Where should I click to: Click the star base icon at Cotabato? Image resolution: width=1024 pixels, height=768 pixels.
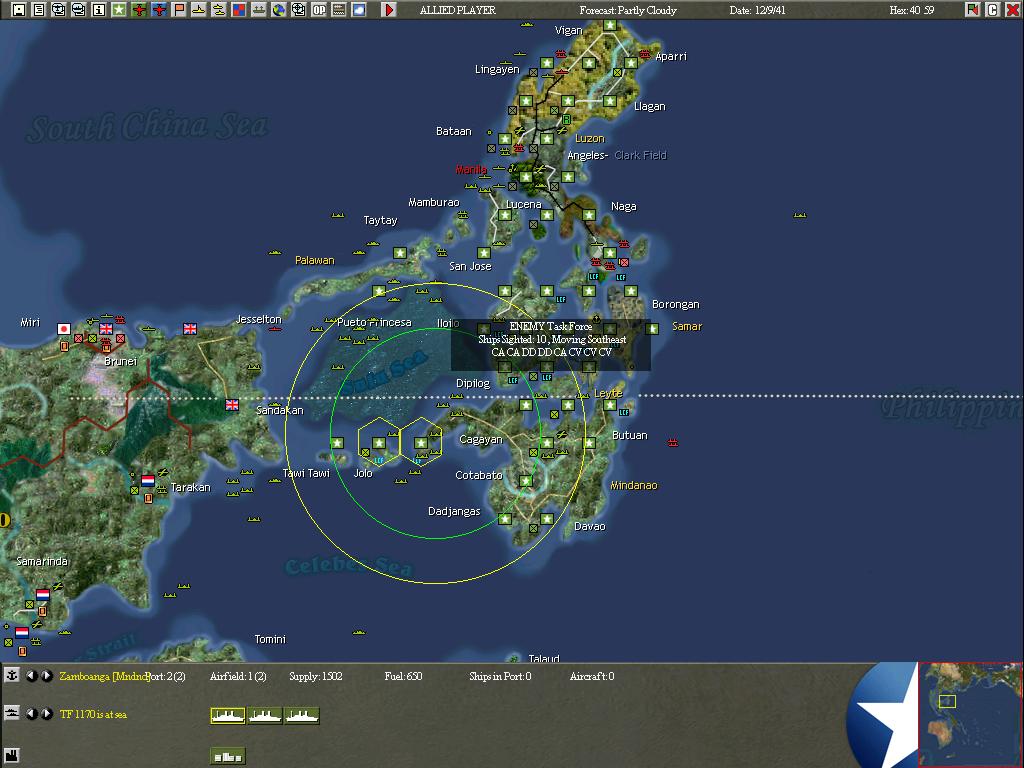(x=526, y=481)
